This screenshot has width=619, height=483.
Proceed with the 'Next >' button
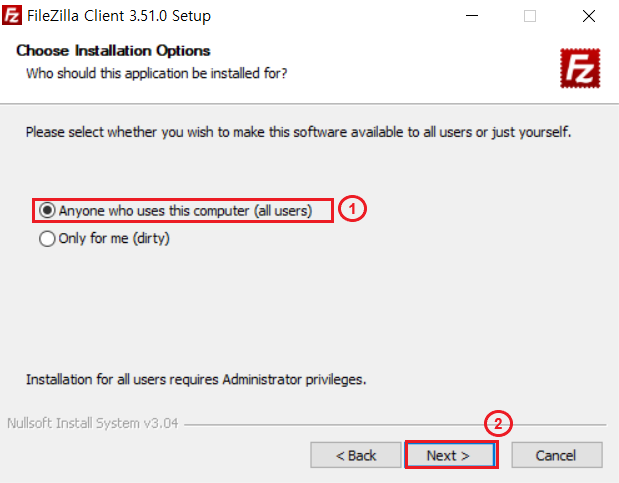(x=451, y=455)
